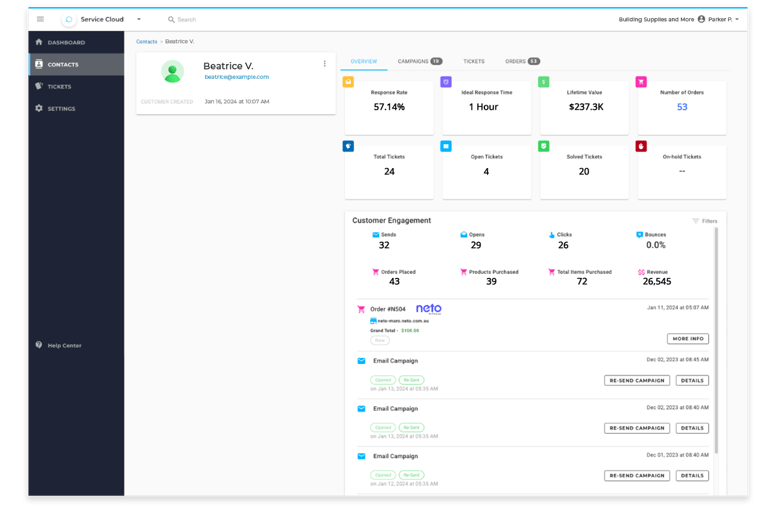The width and height of the screenshot is (776, 517).
Task: Click the Settings gear icon
Action: pyautogui.click(x=39, y=108)
